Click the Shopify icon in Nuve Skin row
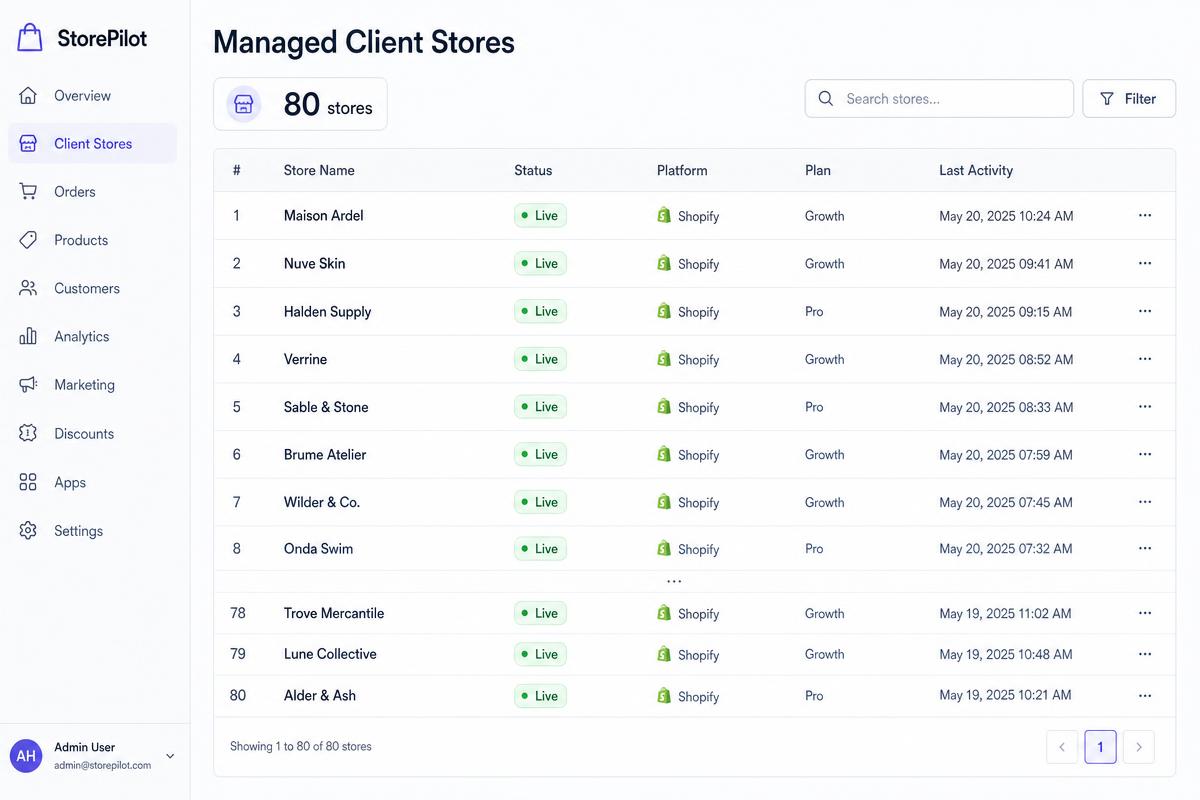The image size is (1200, 800). (x=664, y=263)
